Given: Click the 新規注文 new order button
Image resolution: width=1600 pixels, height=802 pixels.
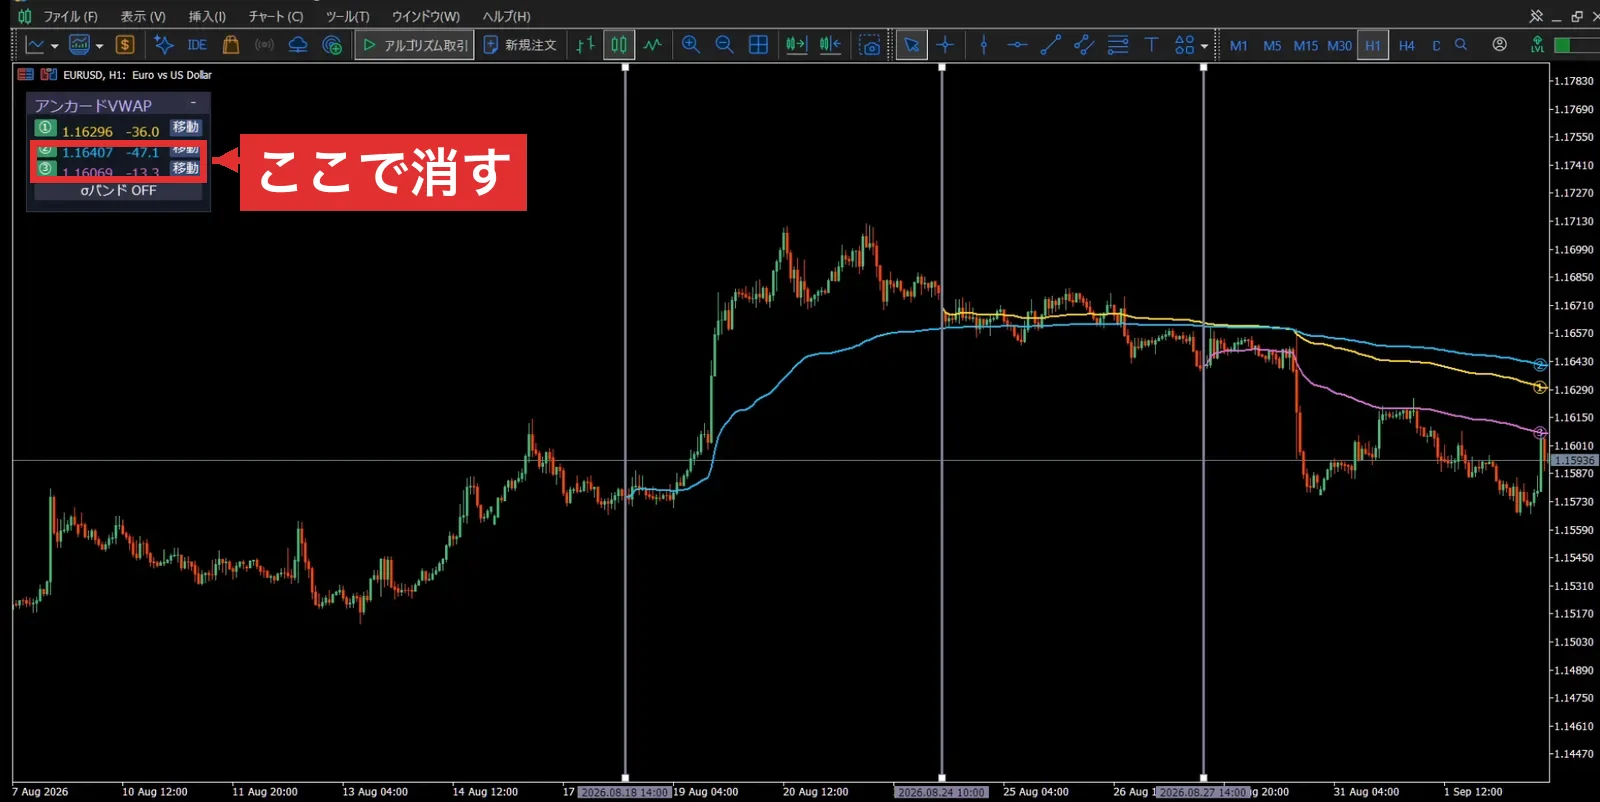Looking at the screenshot, I should [x=520, y=45].
